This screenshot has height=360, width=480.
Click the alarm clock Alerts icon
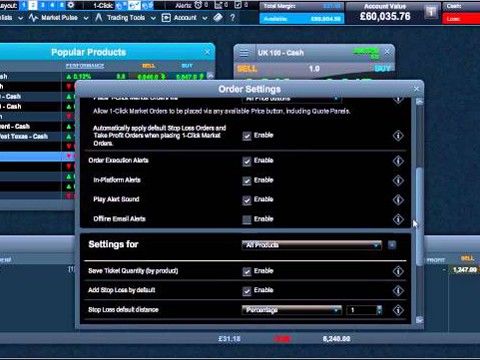pos(198,5)
